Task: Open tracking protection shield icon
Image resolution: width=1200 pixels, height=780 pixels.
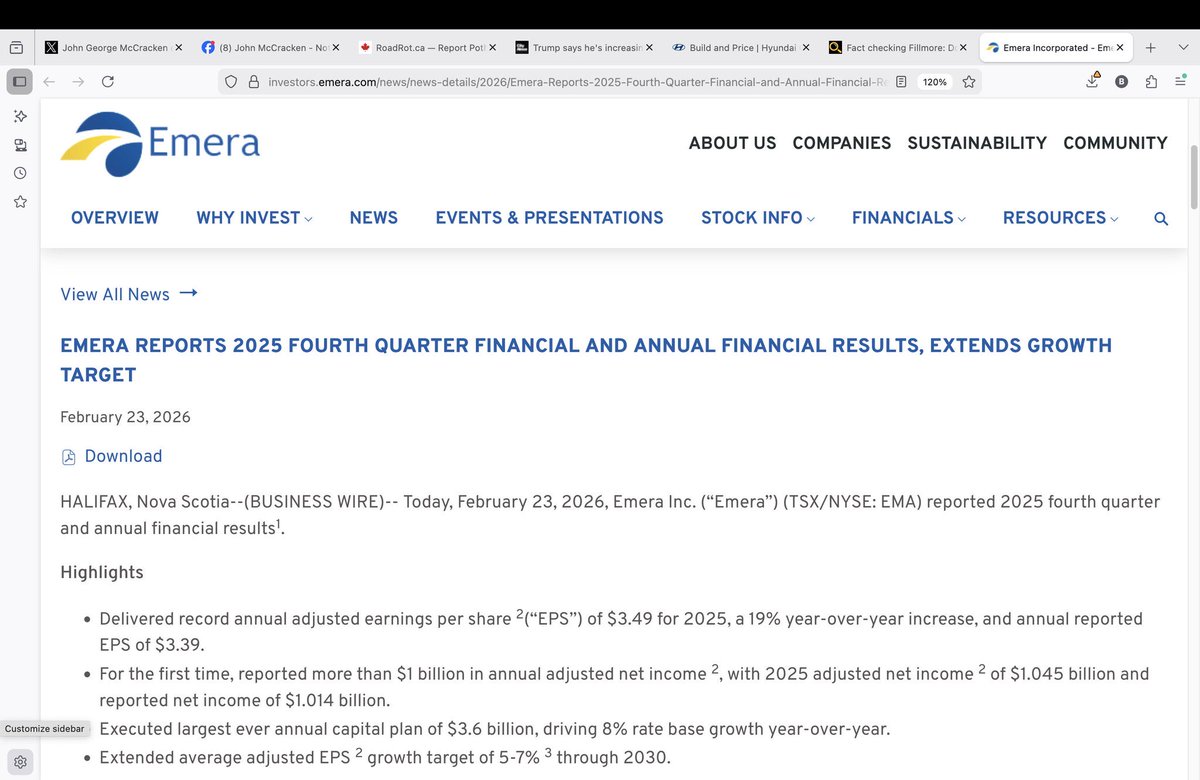Action: [x=233, y=82]
